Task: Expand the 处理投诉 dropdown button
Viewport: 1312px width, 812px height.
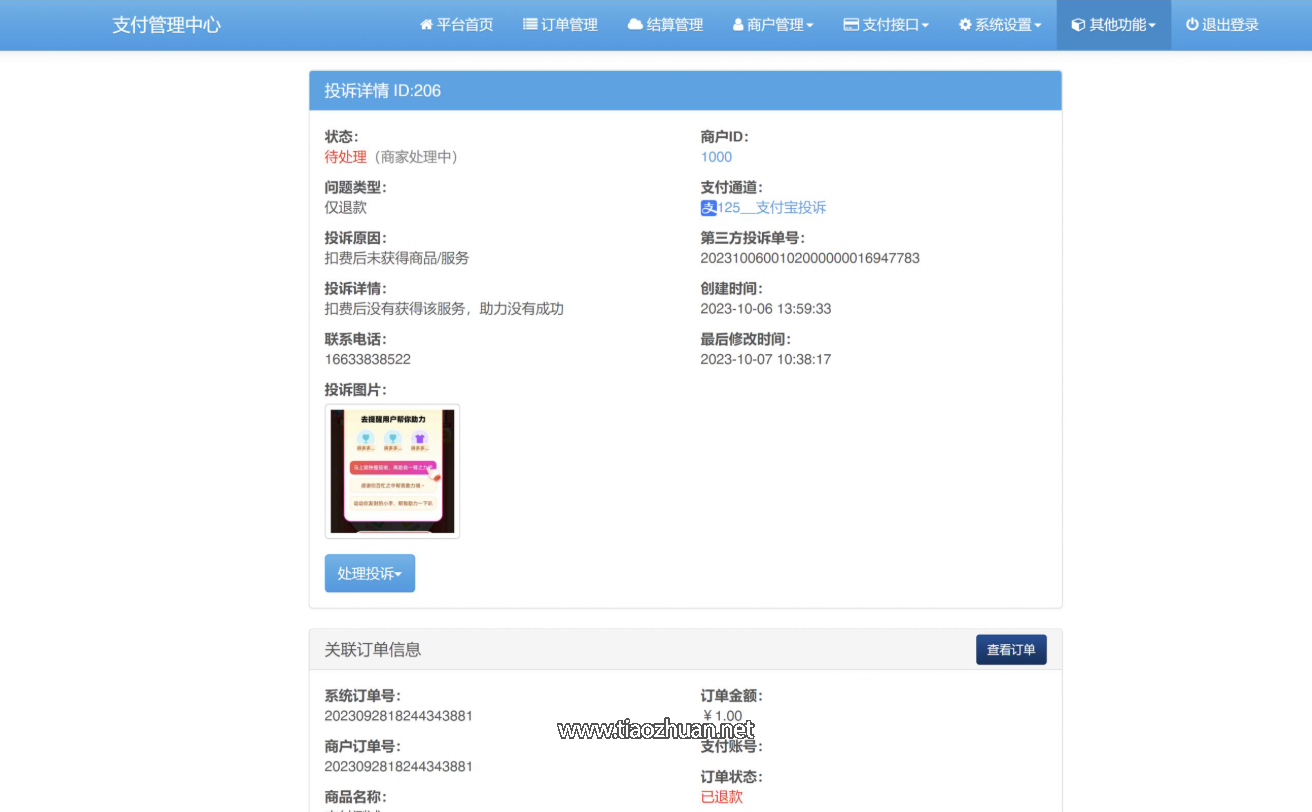Action: click(369, 573)
